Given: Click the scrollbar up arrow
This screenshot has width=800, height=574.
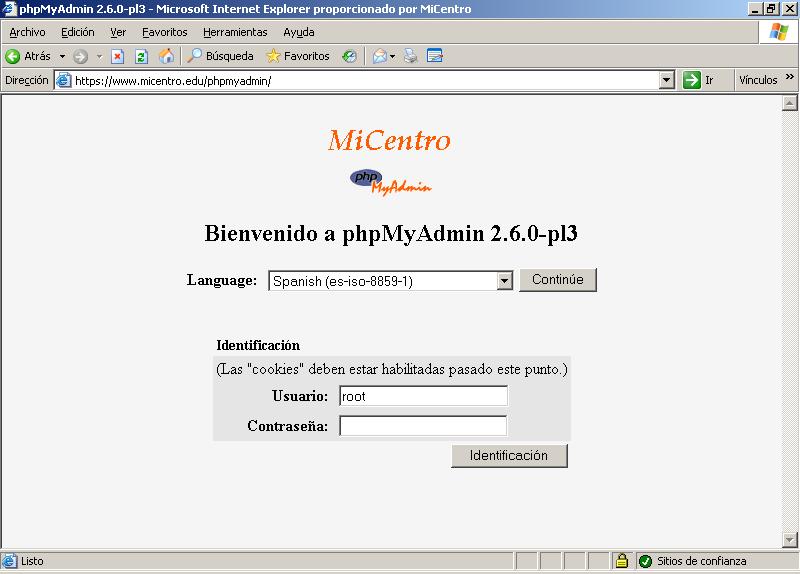Looking at the screenshot, I should pos(789,103).
